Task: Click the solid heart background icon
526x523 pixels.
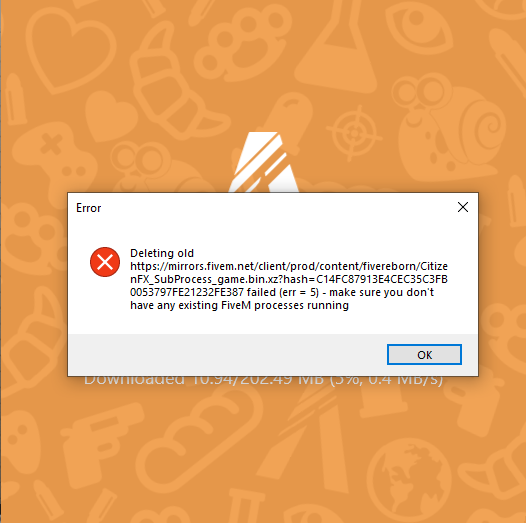Action: (x=109, y=117)
